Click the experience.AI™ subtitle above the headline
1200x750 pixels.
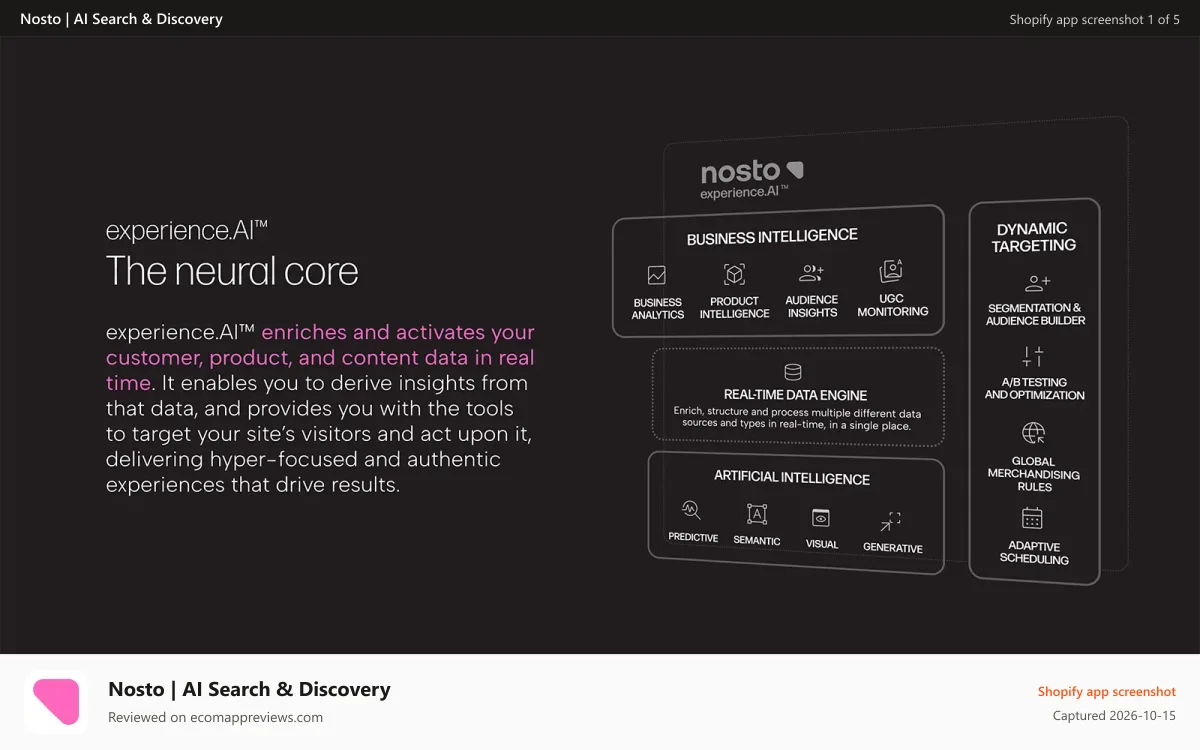click(186, 231)
